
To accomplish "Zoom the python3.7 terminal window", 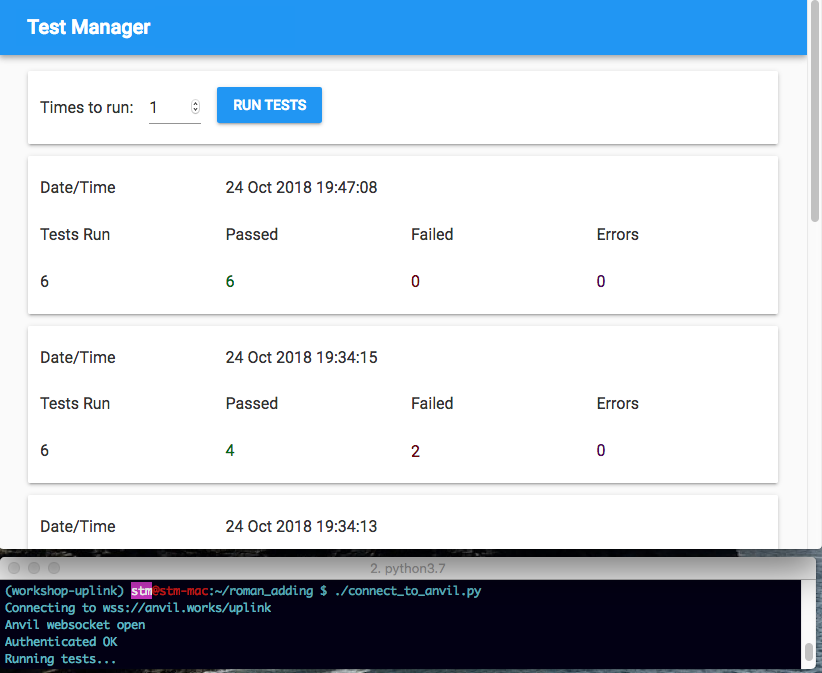I will (54, 568).
